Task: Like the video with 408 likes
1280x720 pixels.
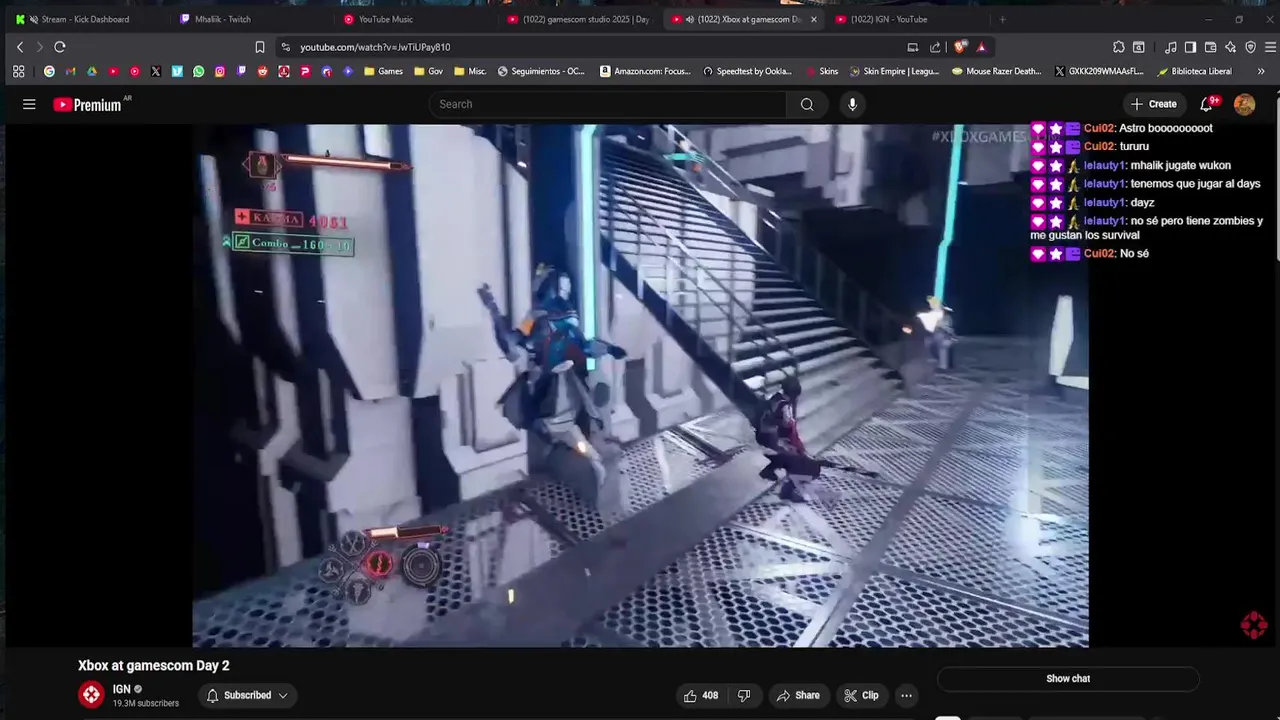Action: pos(701,695)
